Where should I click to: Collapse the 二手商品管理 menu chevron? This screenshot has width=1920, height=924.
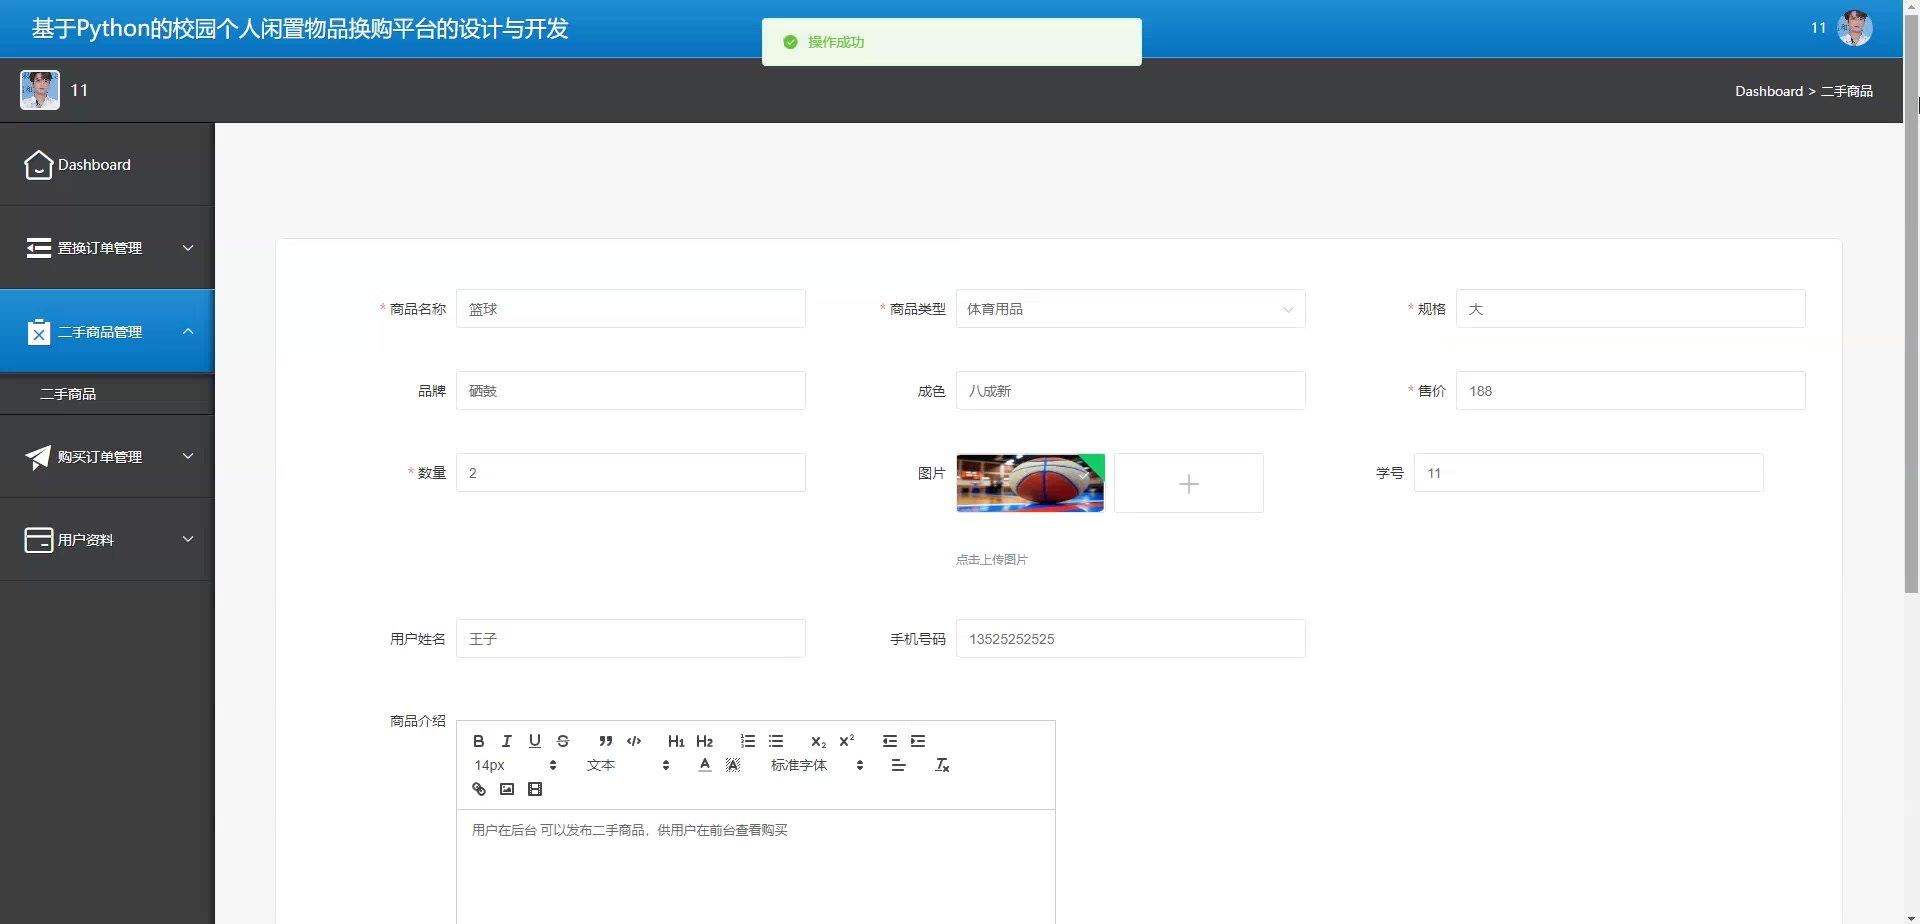coord(188,331)
